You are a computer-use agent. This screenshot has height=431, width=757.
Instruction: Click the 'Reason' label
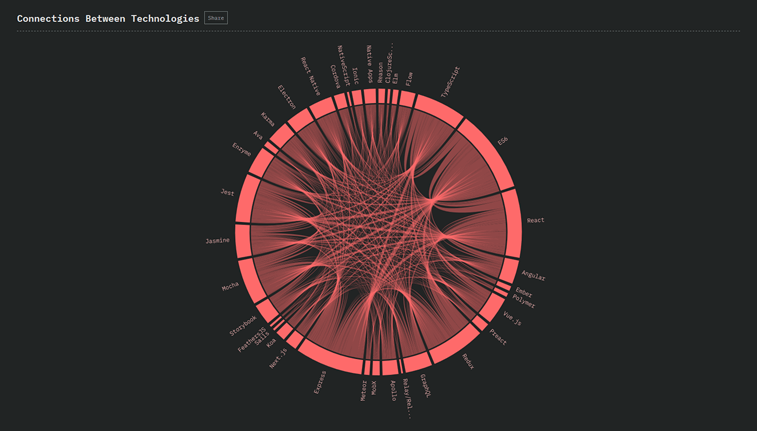380,72
